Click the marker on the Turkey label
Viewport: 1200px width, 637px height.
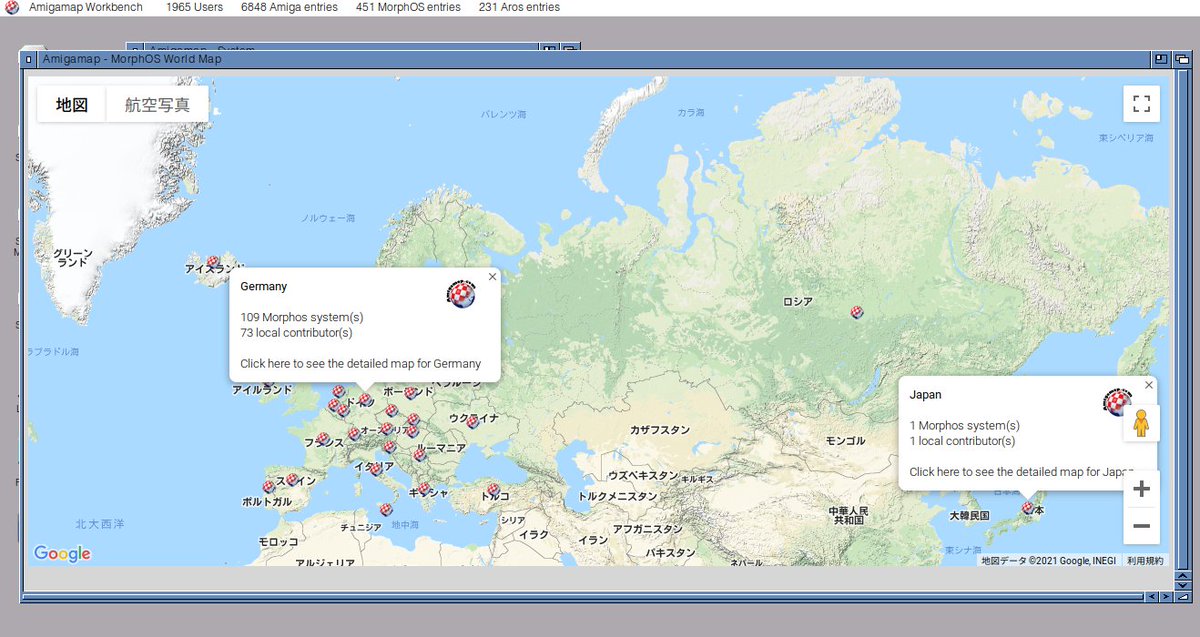click(493, 489)
